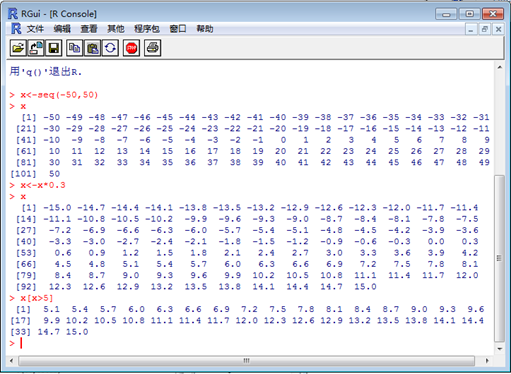Screen dimensions: 511x374
Task: Click the index label [101] in the output
Action: coord(23,174)
